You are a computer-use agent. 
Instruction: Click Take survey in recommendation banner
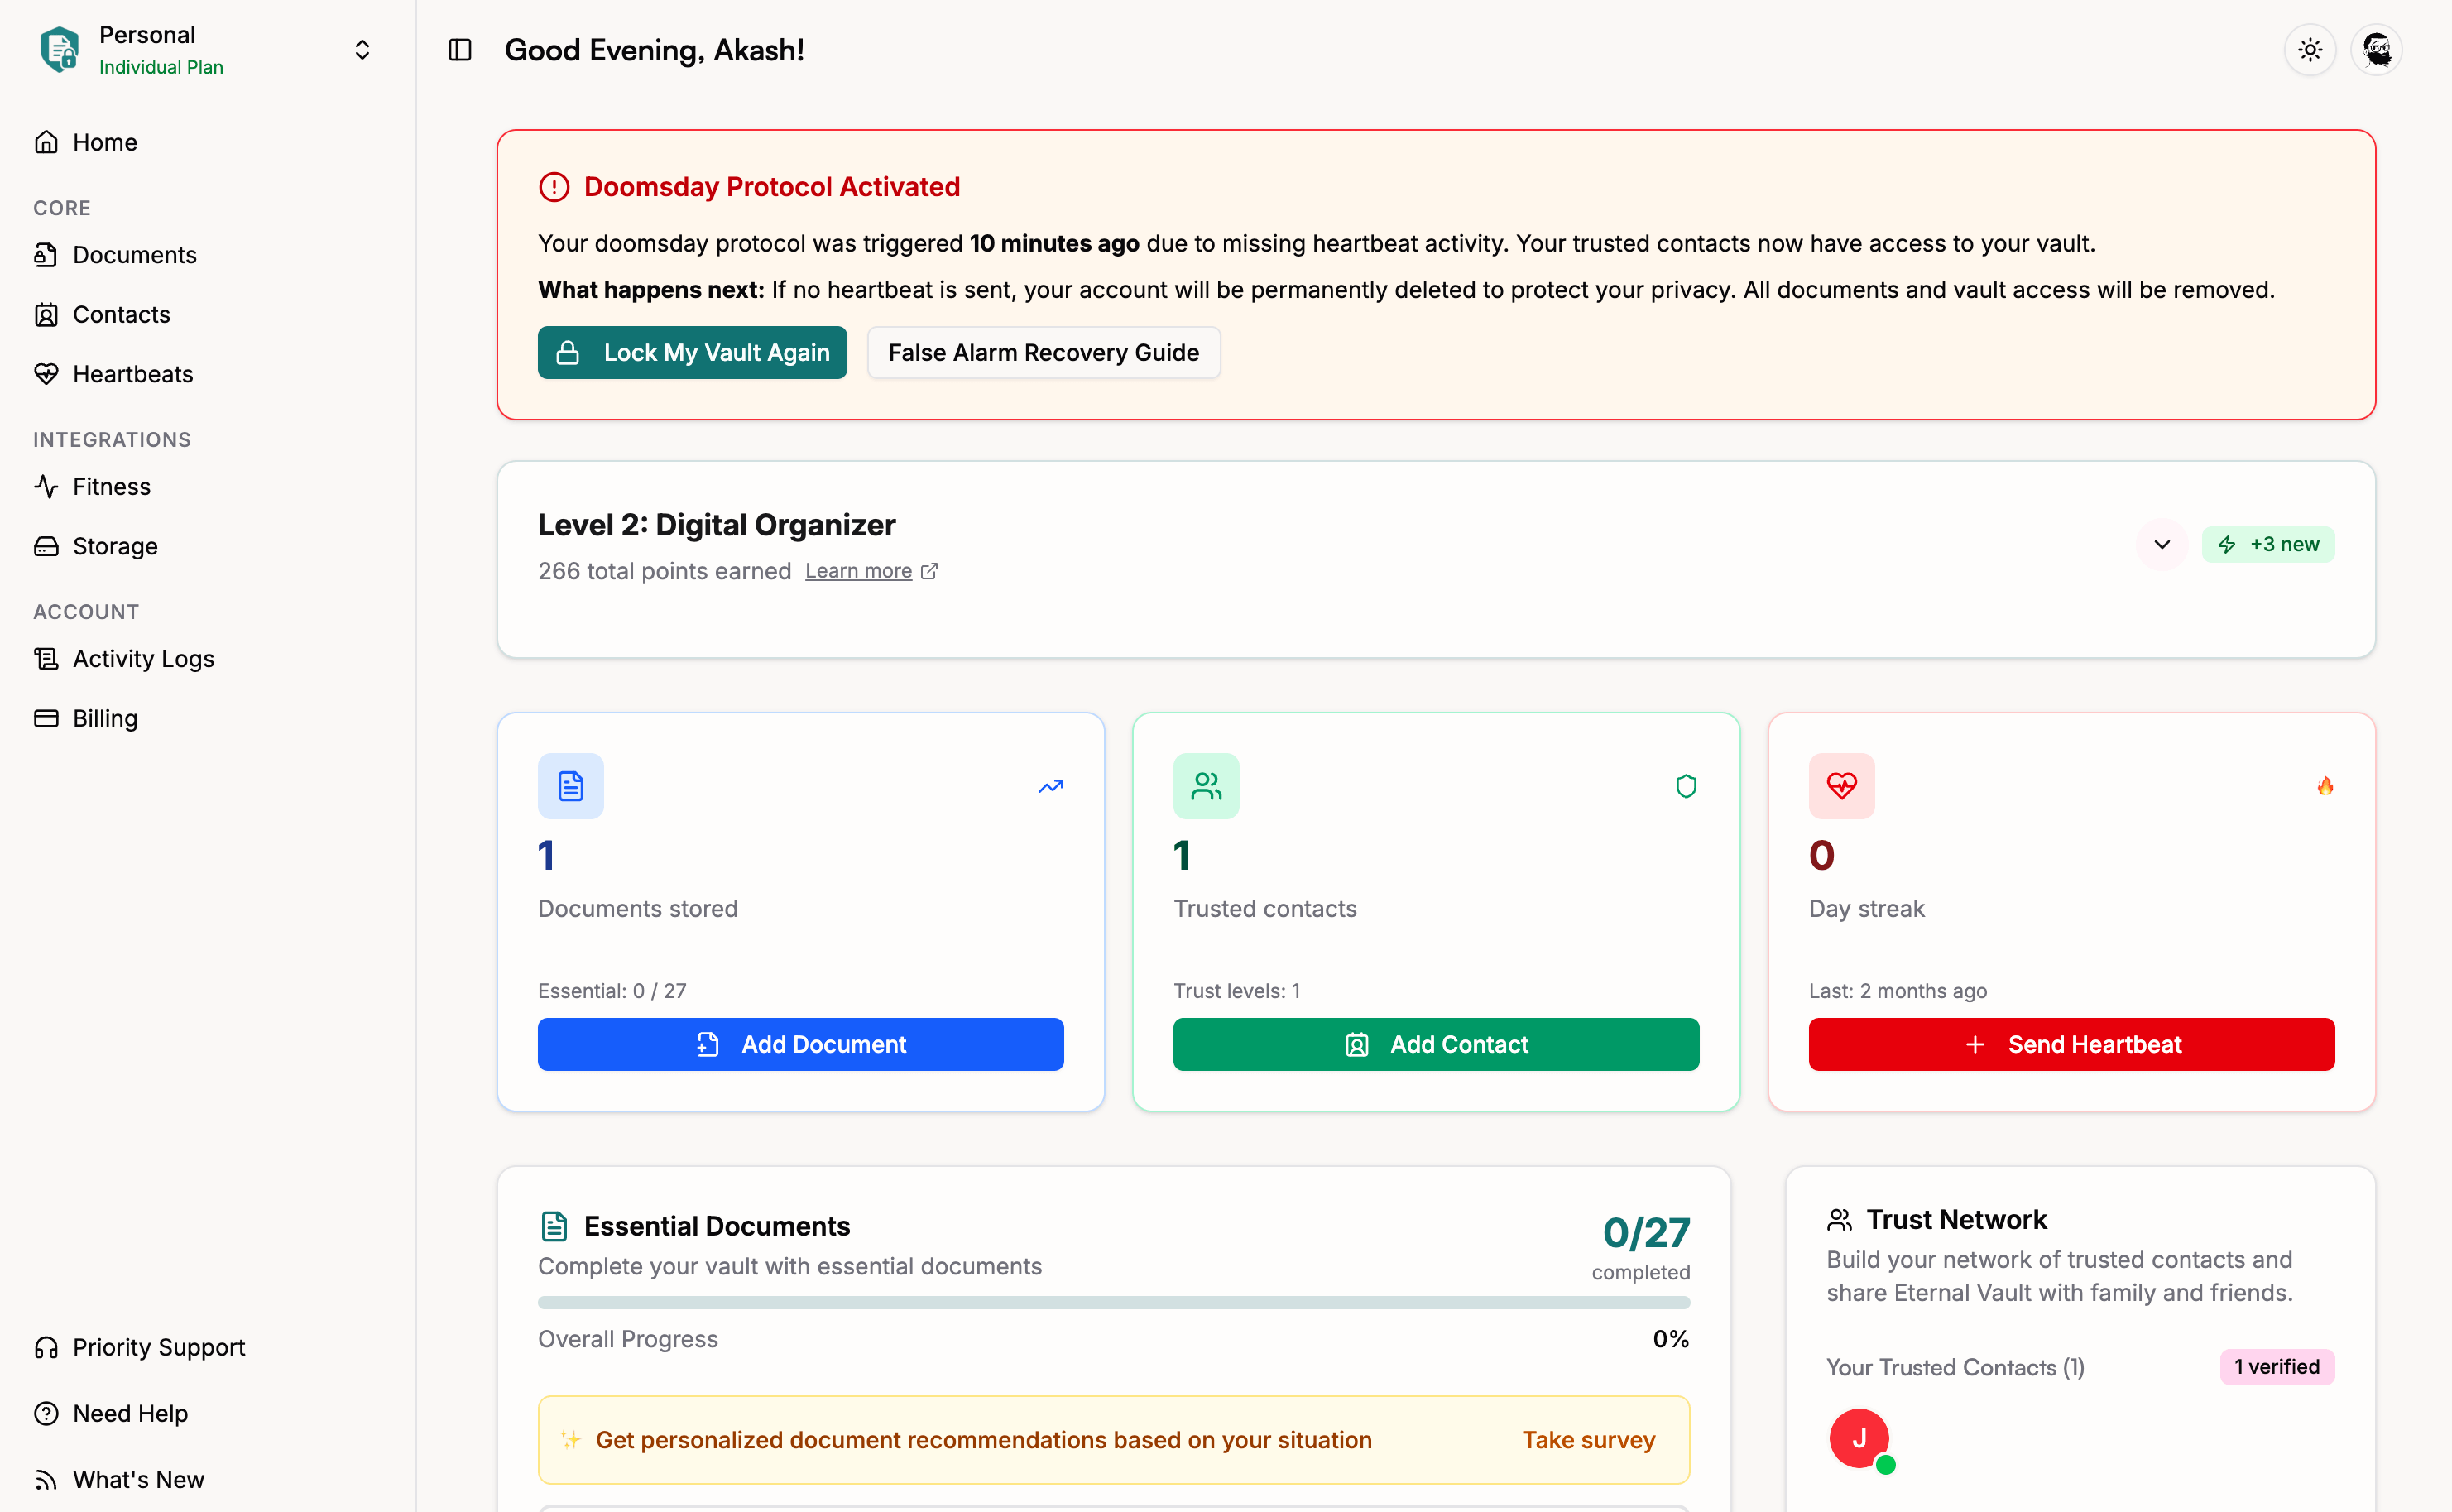coord(1588,1440)
